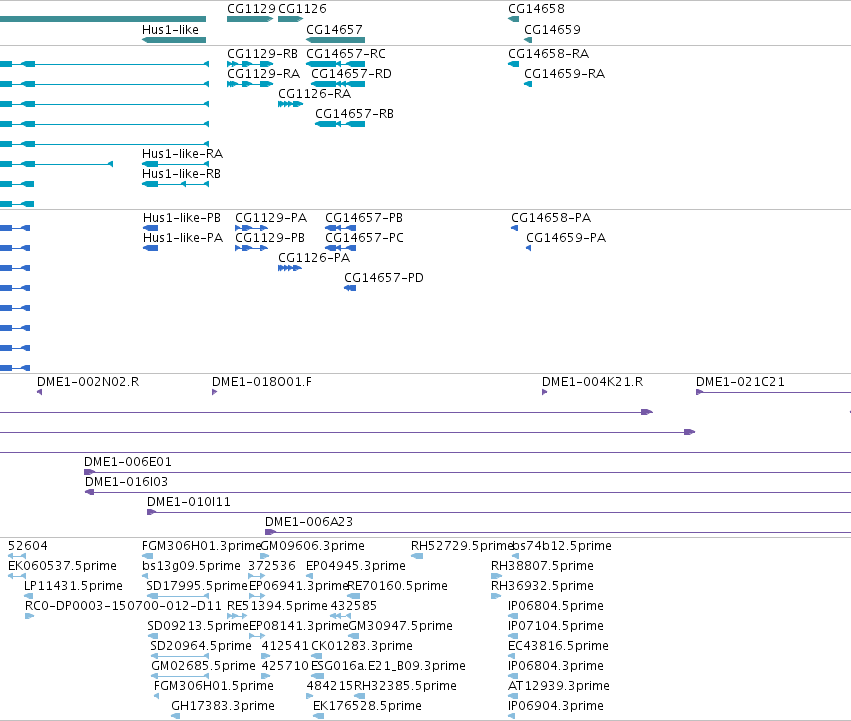Select BAC clone DME1-016I03
Viewport: 851px width, 721px height.
pos(126,482)
